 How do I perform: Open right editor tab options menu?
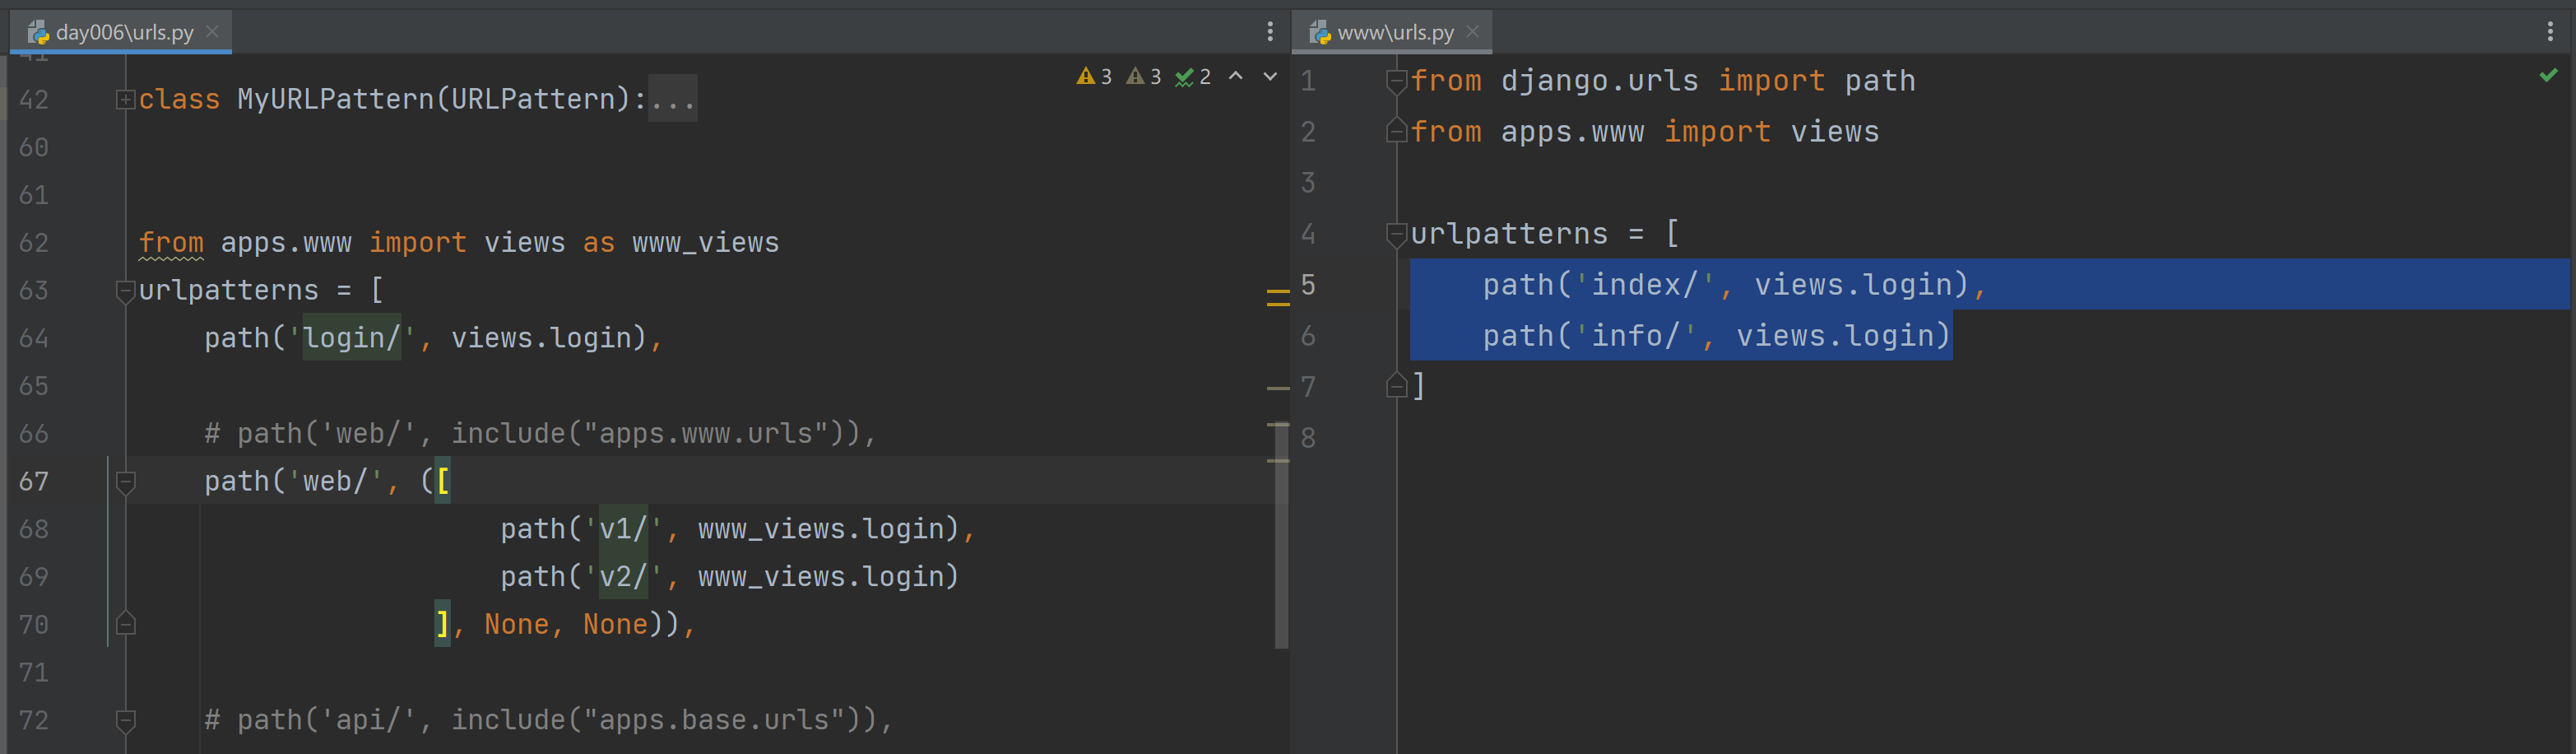click(2550, 32)
